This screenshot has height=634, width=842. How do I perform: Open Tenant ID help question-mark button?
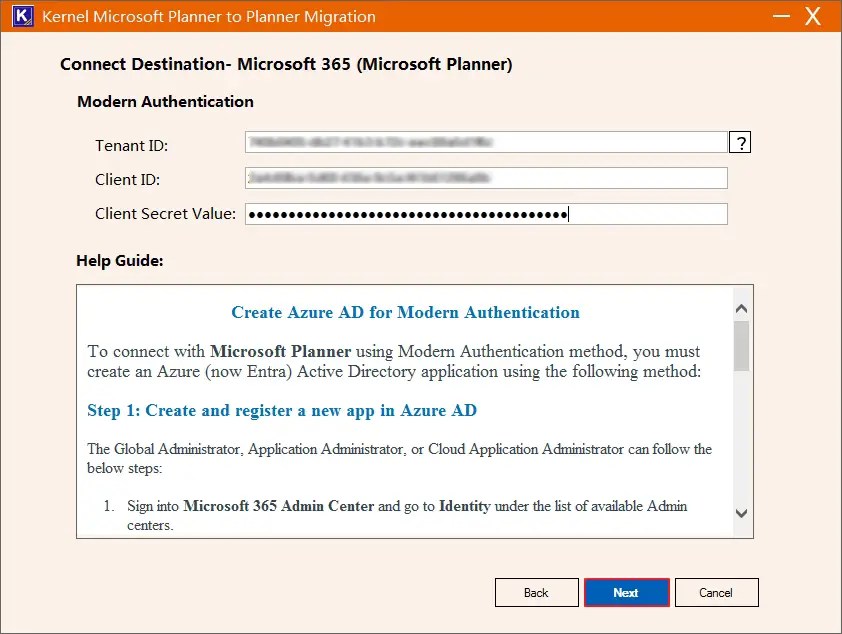tap(740, 143)
